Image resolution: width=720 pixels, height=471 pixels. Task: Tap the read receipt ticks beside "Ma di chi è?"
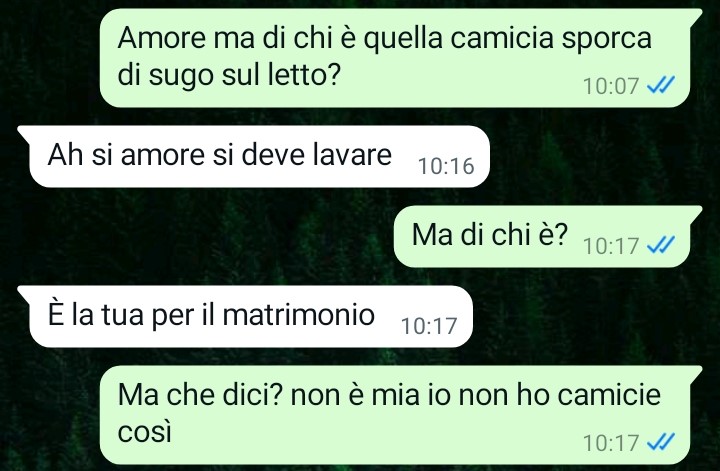coord(661,245)
